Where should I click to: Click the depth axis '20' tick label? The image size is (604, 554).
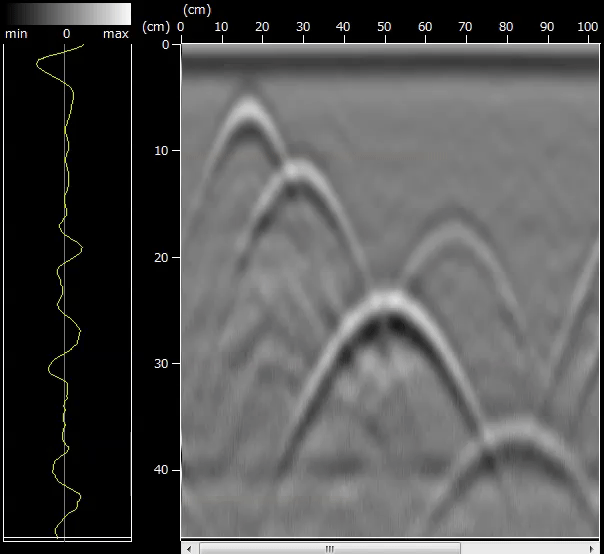(x=161, y=257)
